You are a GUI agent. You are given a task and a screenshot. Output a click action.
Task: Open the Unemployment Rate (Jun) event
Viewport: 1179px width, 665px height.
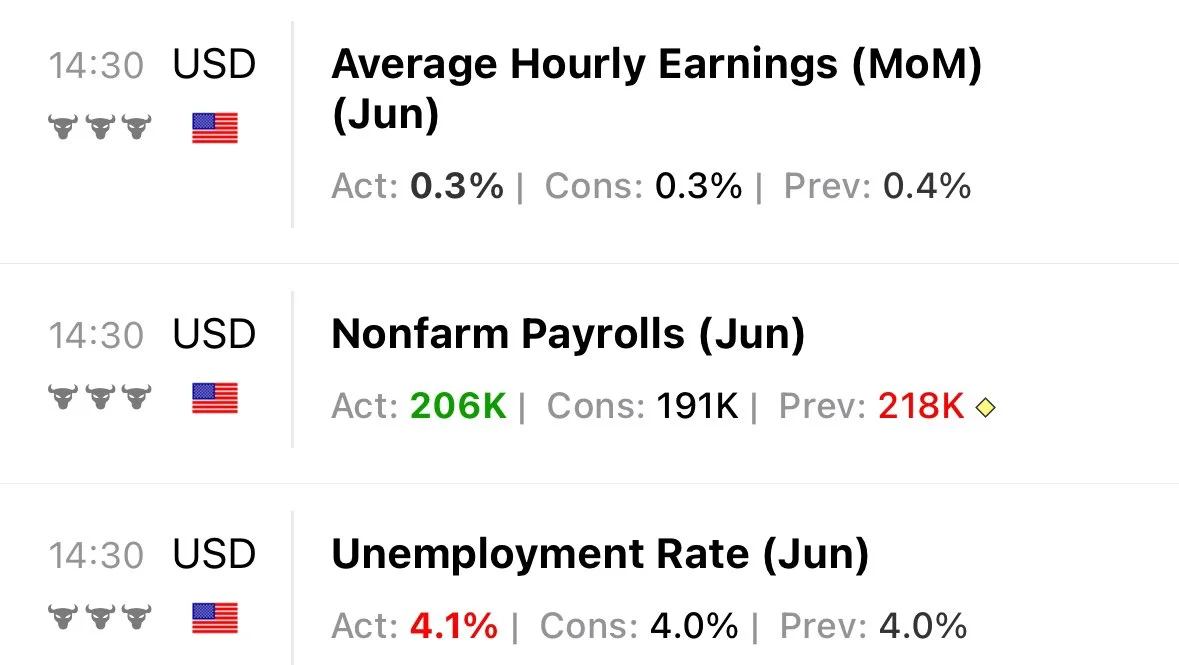(600, 554)
